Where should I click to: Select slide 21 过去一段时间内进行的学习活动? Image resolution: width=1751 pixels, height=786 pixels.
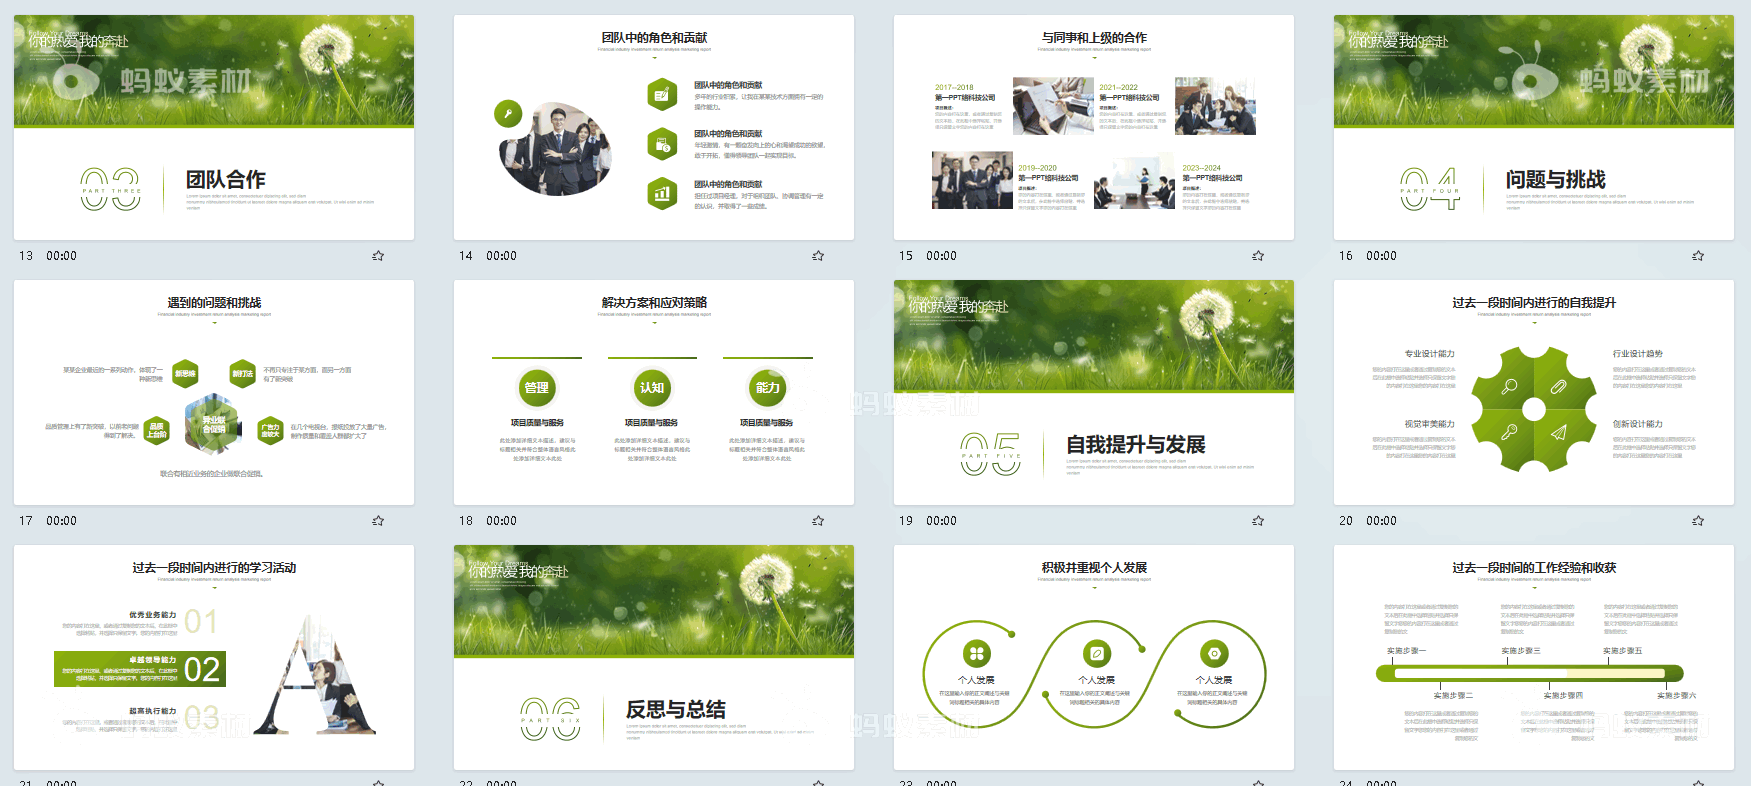click(214, 657)
